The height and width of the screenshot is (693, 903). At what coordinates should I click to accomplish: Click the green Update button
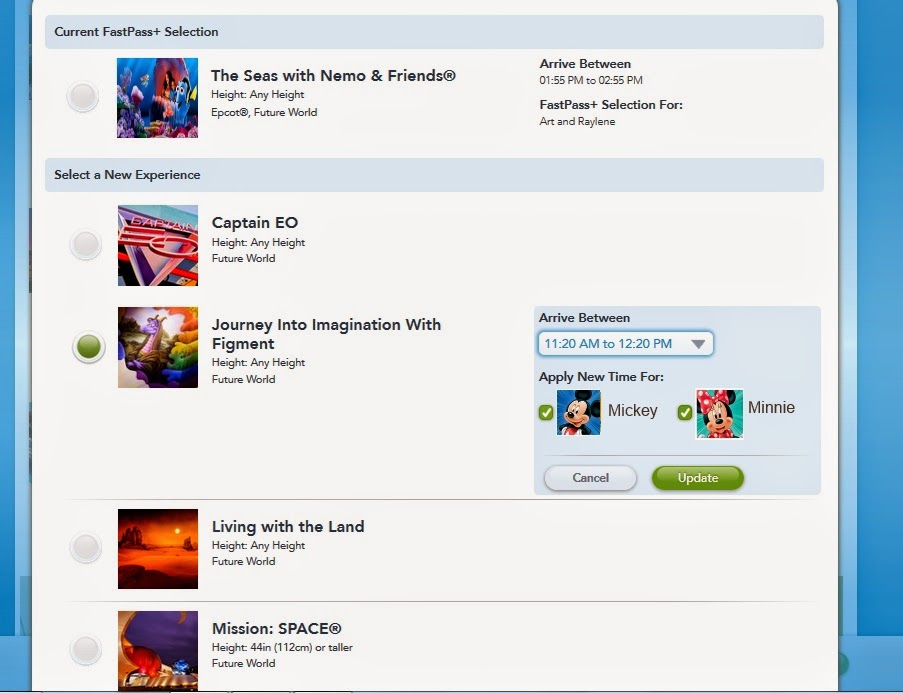(x=697, y=478)
